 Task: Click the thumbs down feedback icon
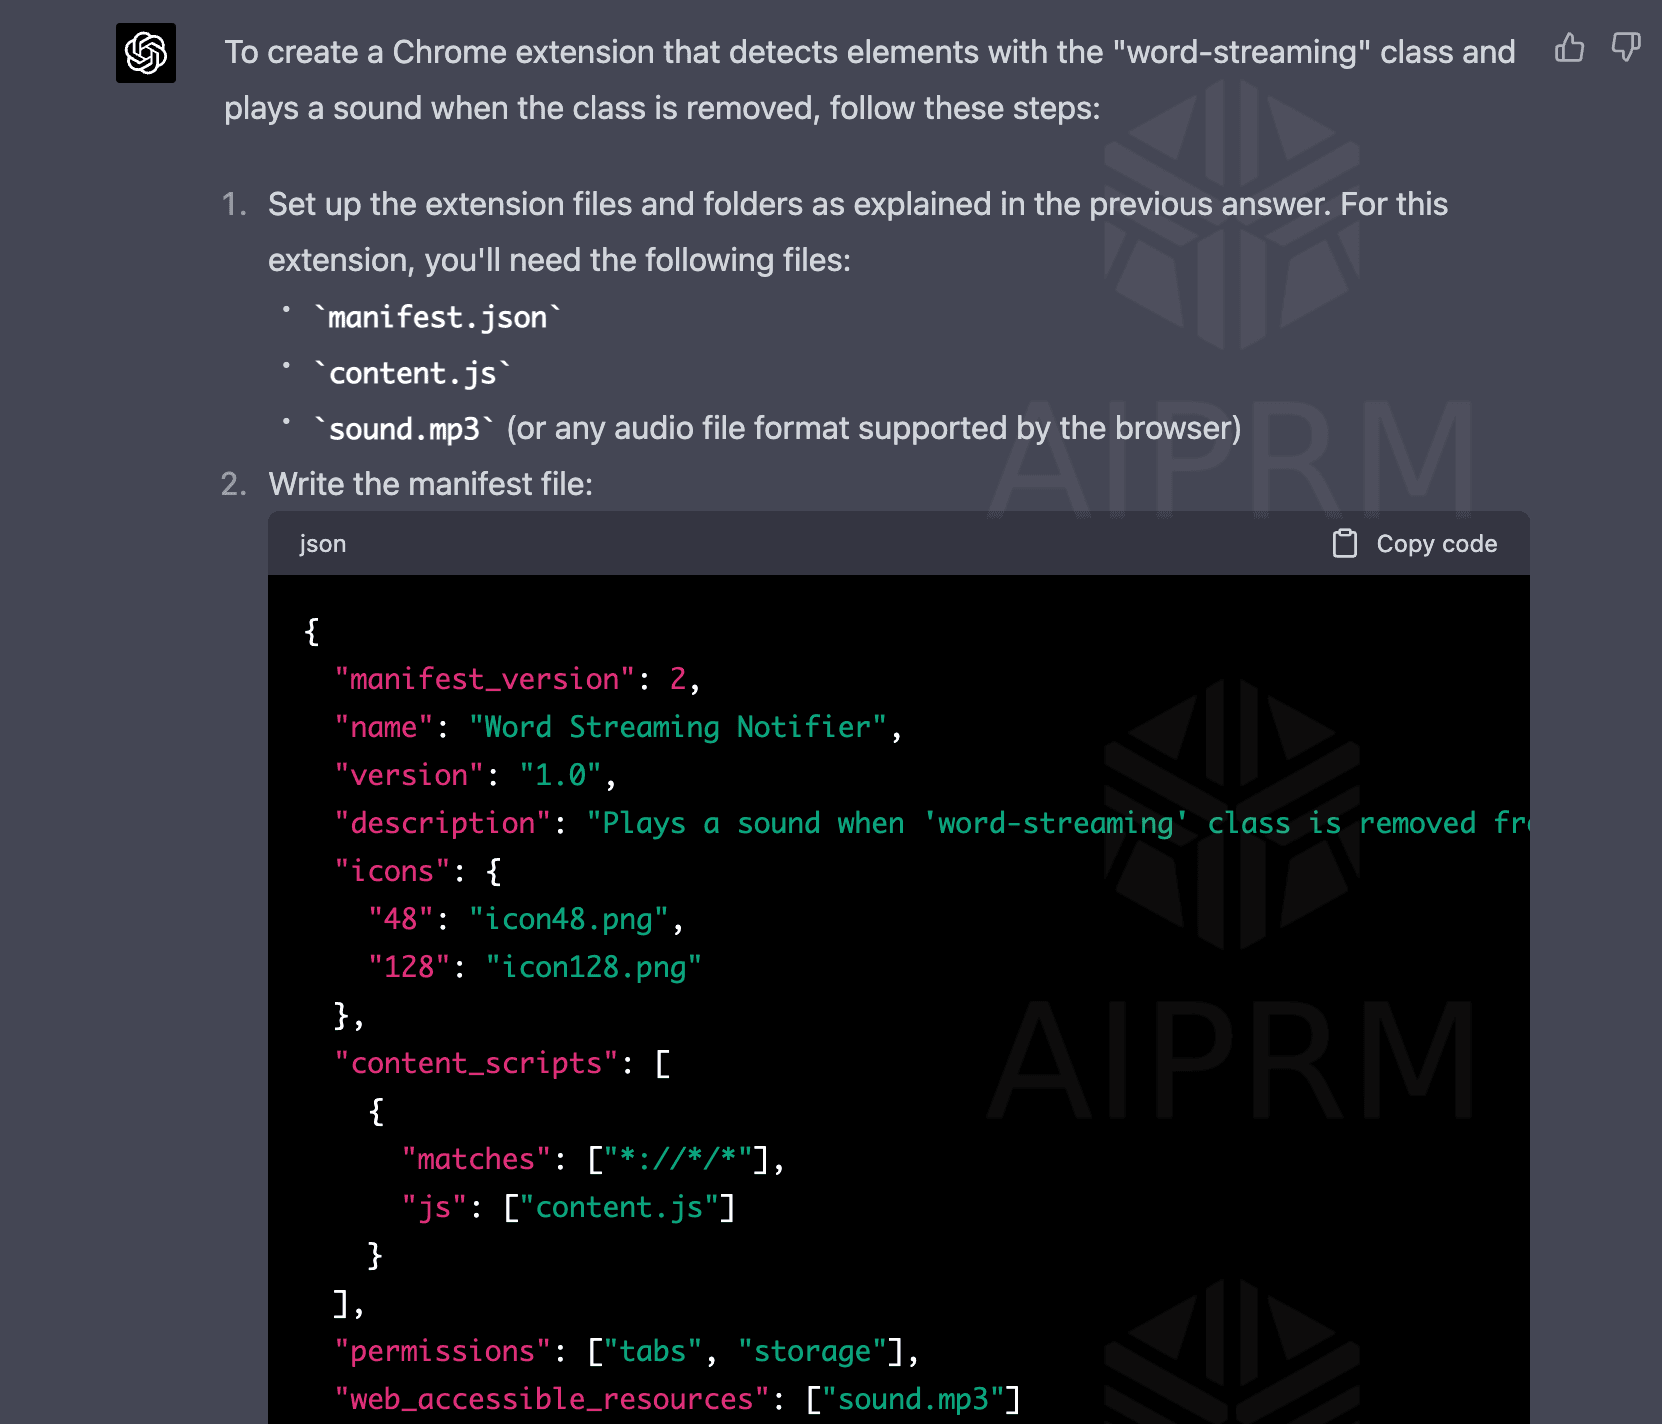click(x=1626, y=47)
